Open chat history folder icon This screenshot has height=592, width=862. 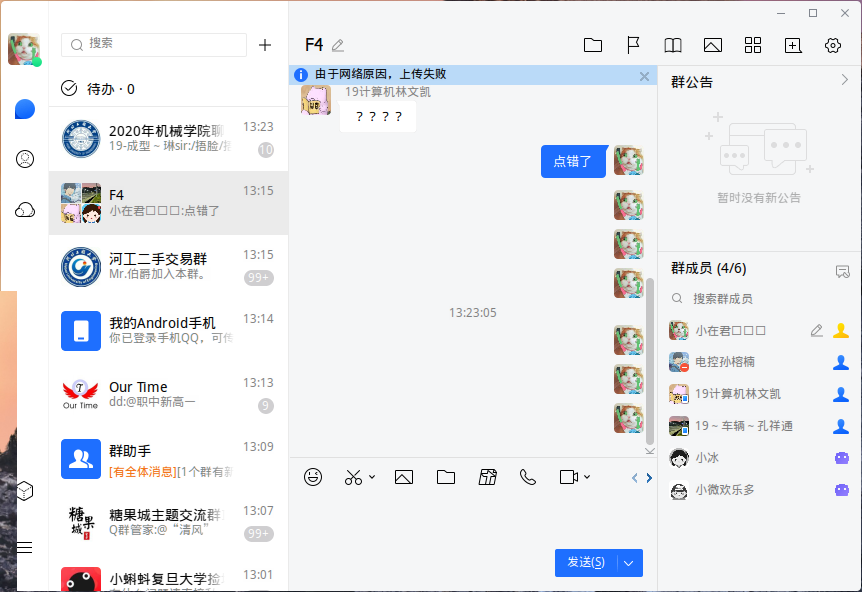coord(592,45)
